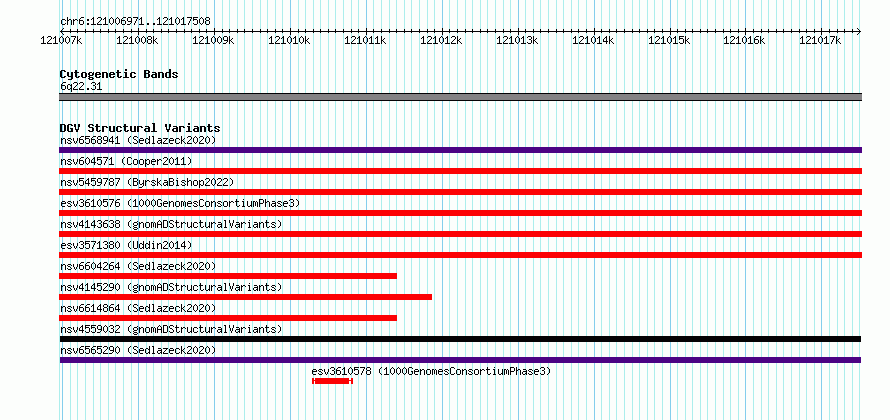Click the 121013k ruler tick label
The height and width of the screenshot is (420, 890).
[517, 40]
